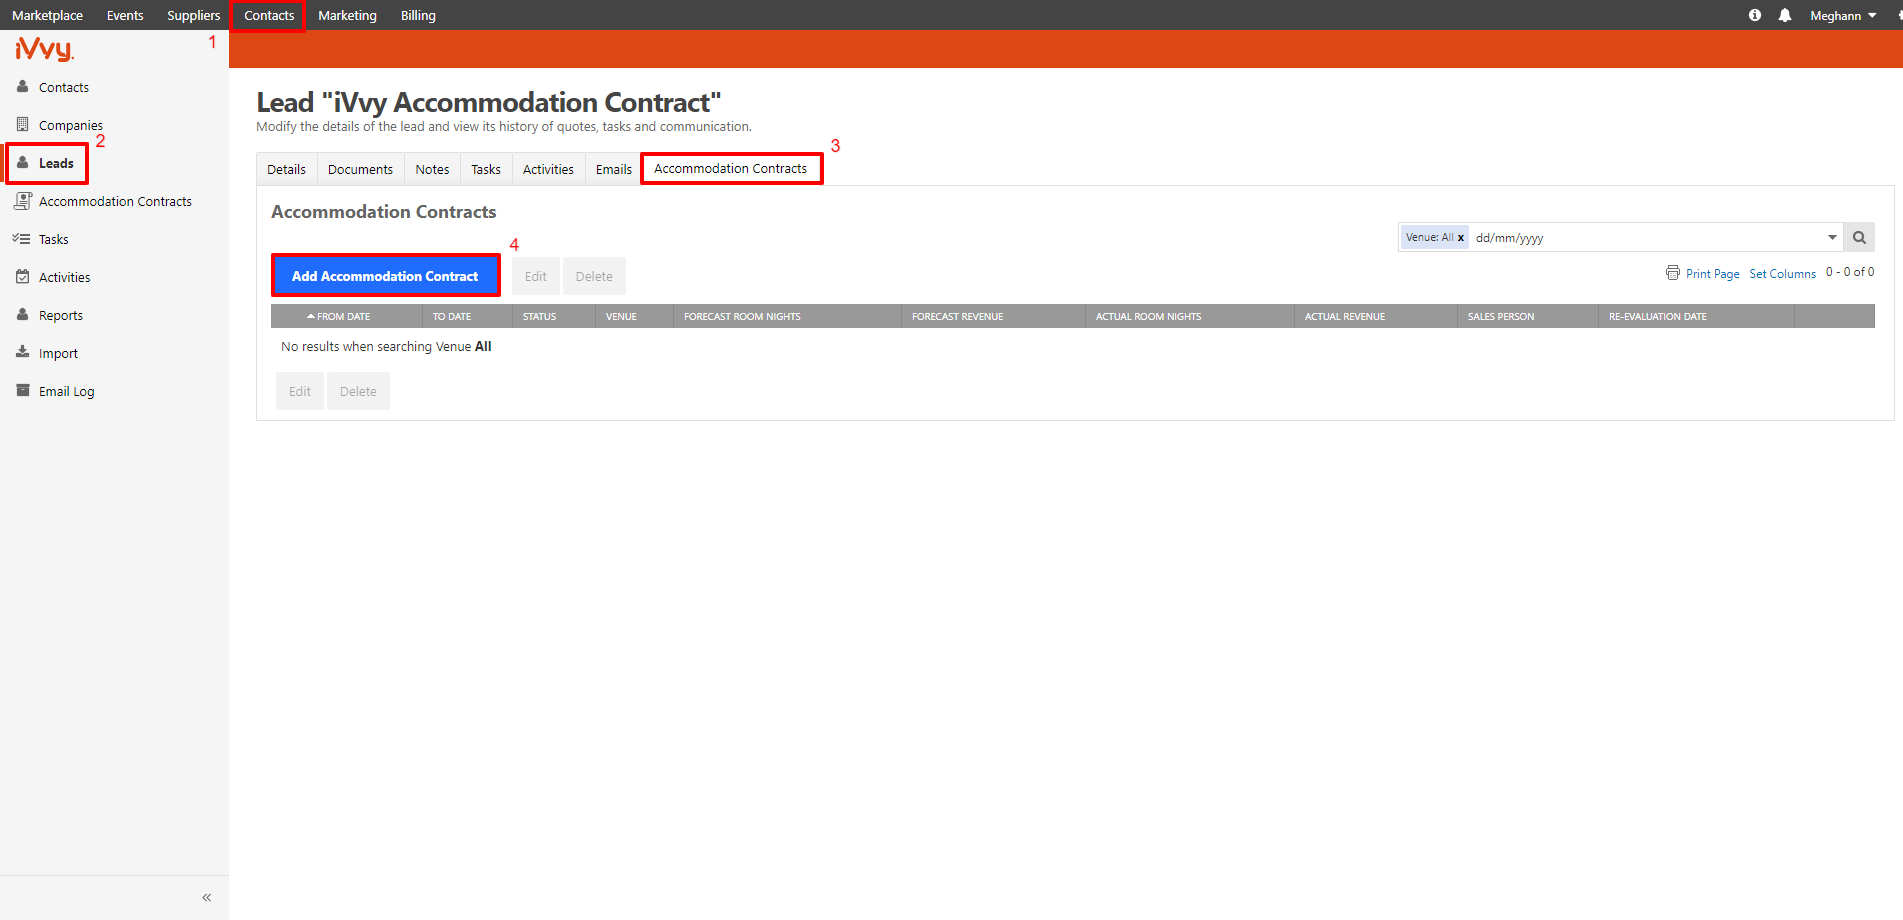The image size is (1903, 920).
Task: Go to Tasks in the sidebar
Action: 54,240
